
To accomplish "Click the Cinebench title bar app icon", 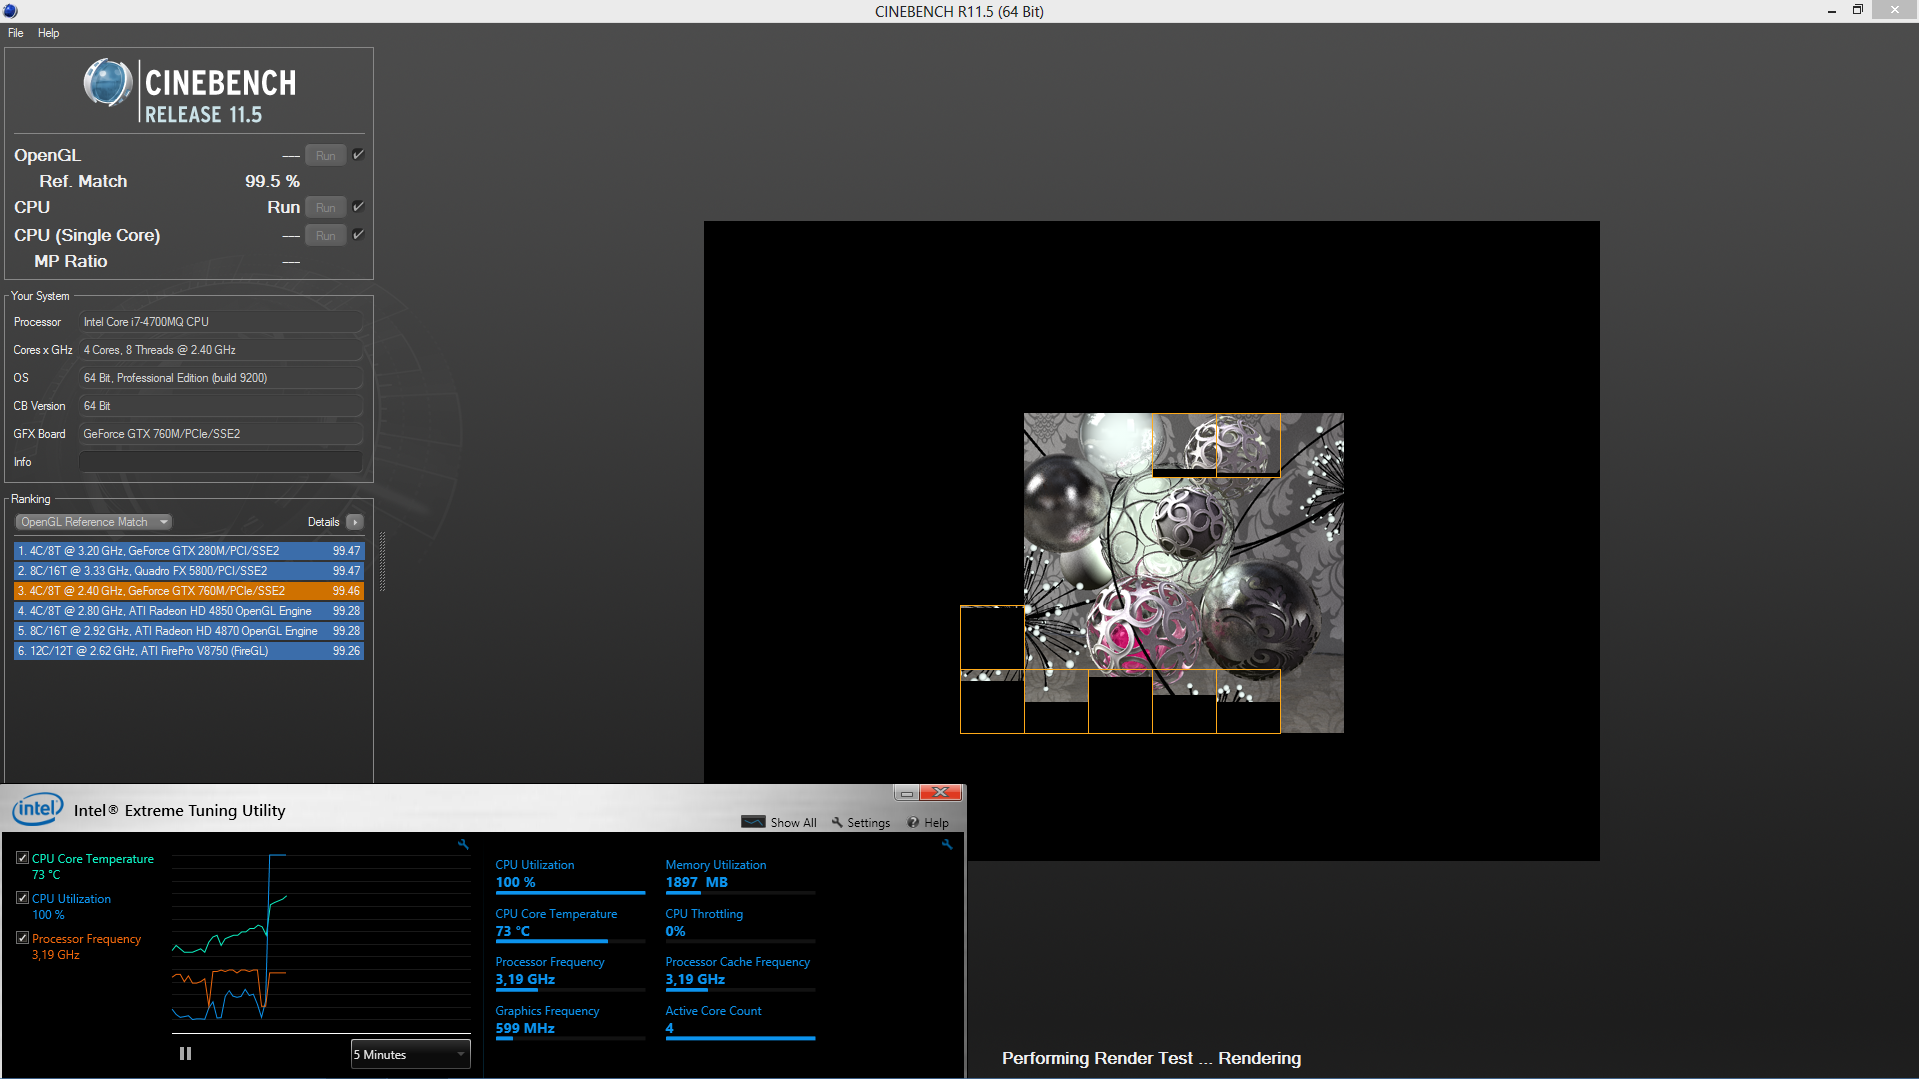I will (10, 11).
